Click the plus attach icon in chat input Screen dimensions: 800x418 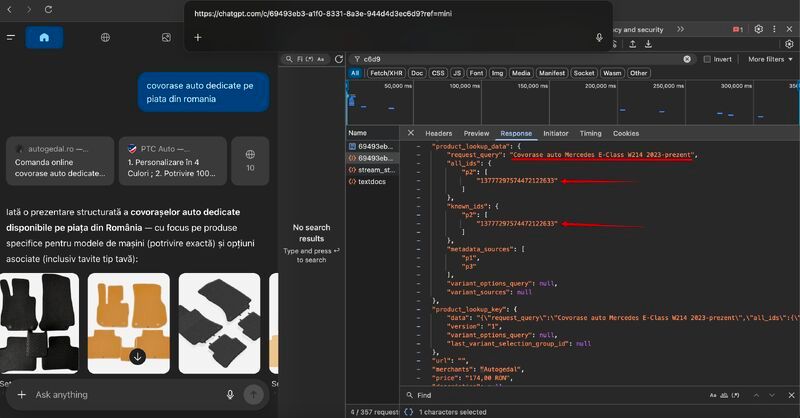point(21,395)
